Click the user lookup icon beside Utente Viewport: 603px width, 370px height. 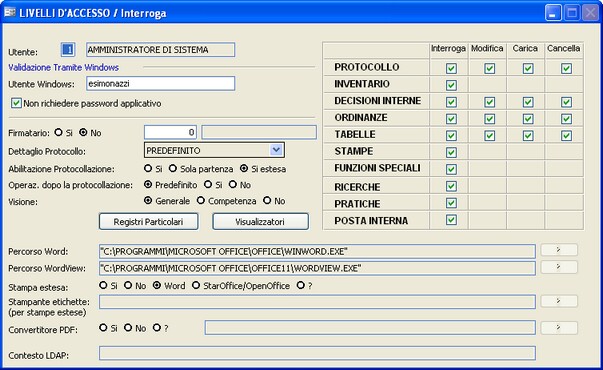(68, 50)
